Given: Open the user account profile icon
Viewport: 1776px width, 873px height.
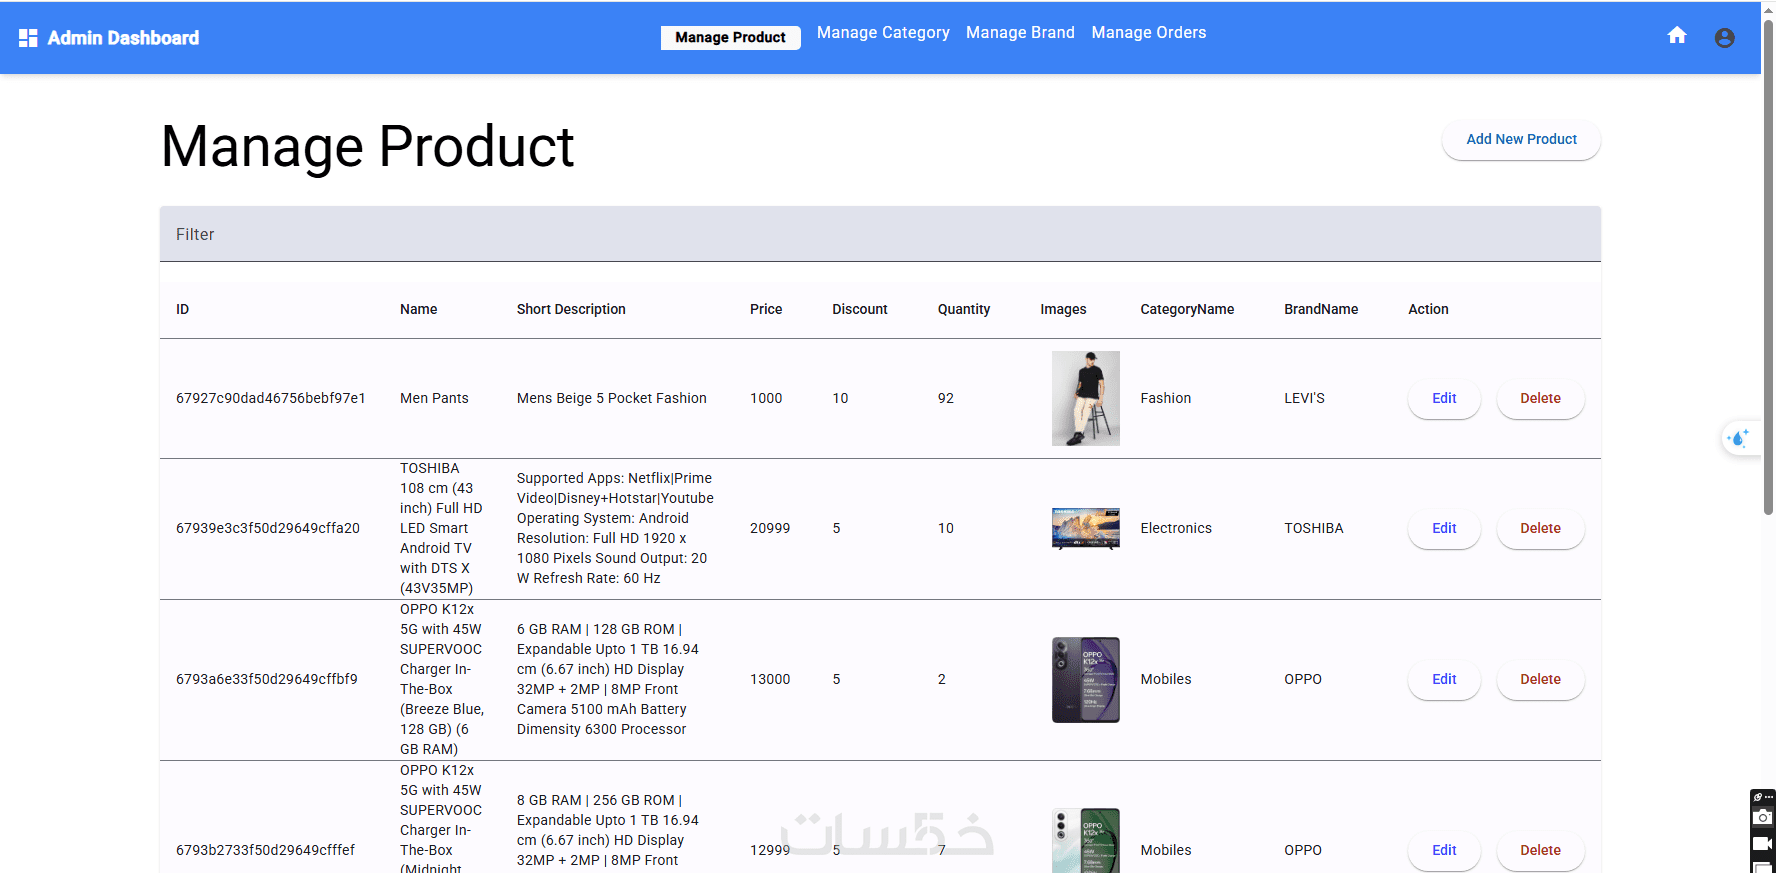Looking at the screenshot, I should click(1724, 38).
